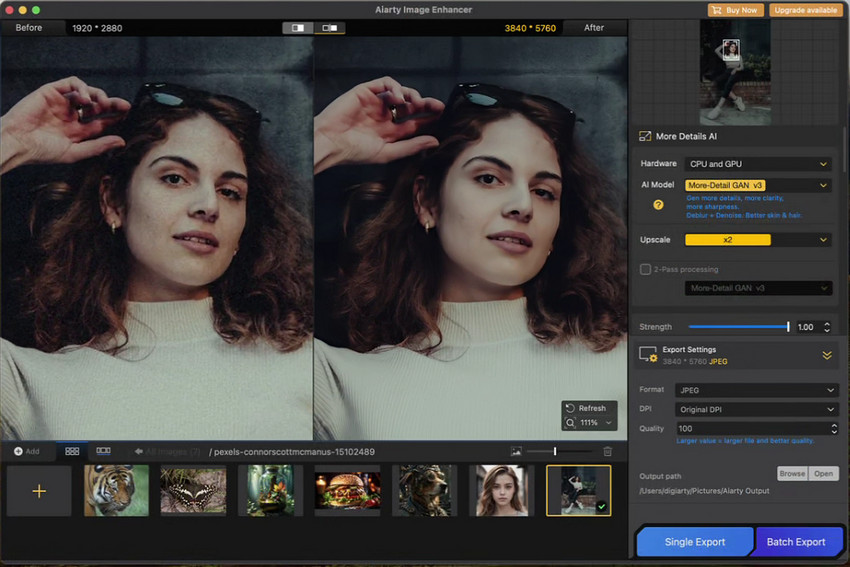Select the woman portrait thumbnail
This screenshot has height=567, width=850.
pos(501,491)
